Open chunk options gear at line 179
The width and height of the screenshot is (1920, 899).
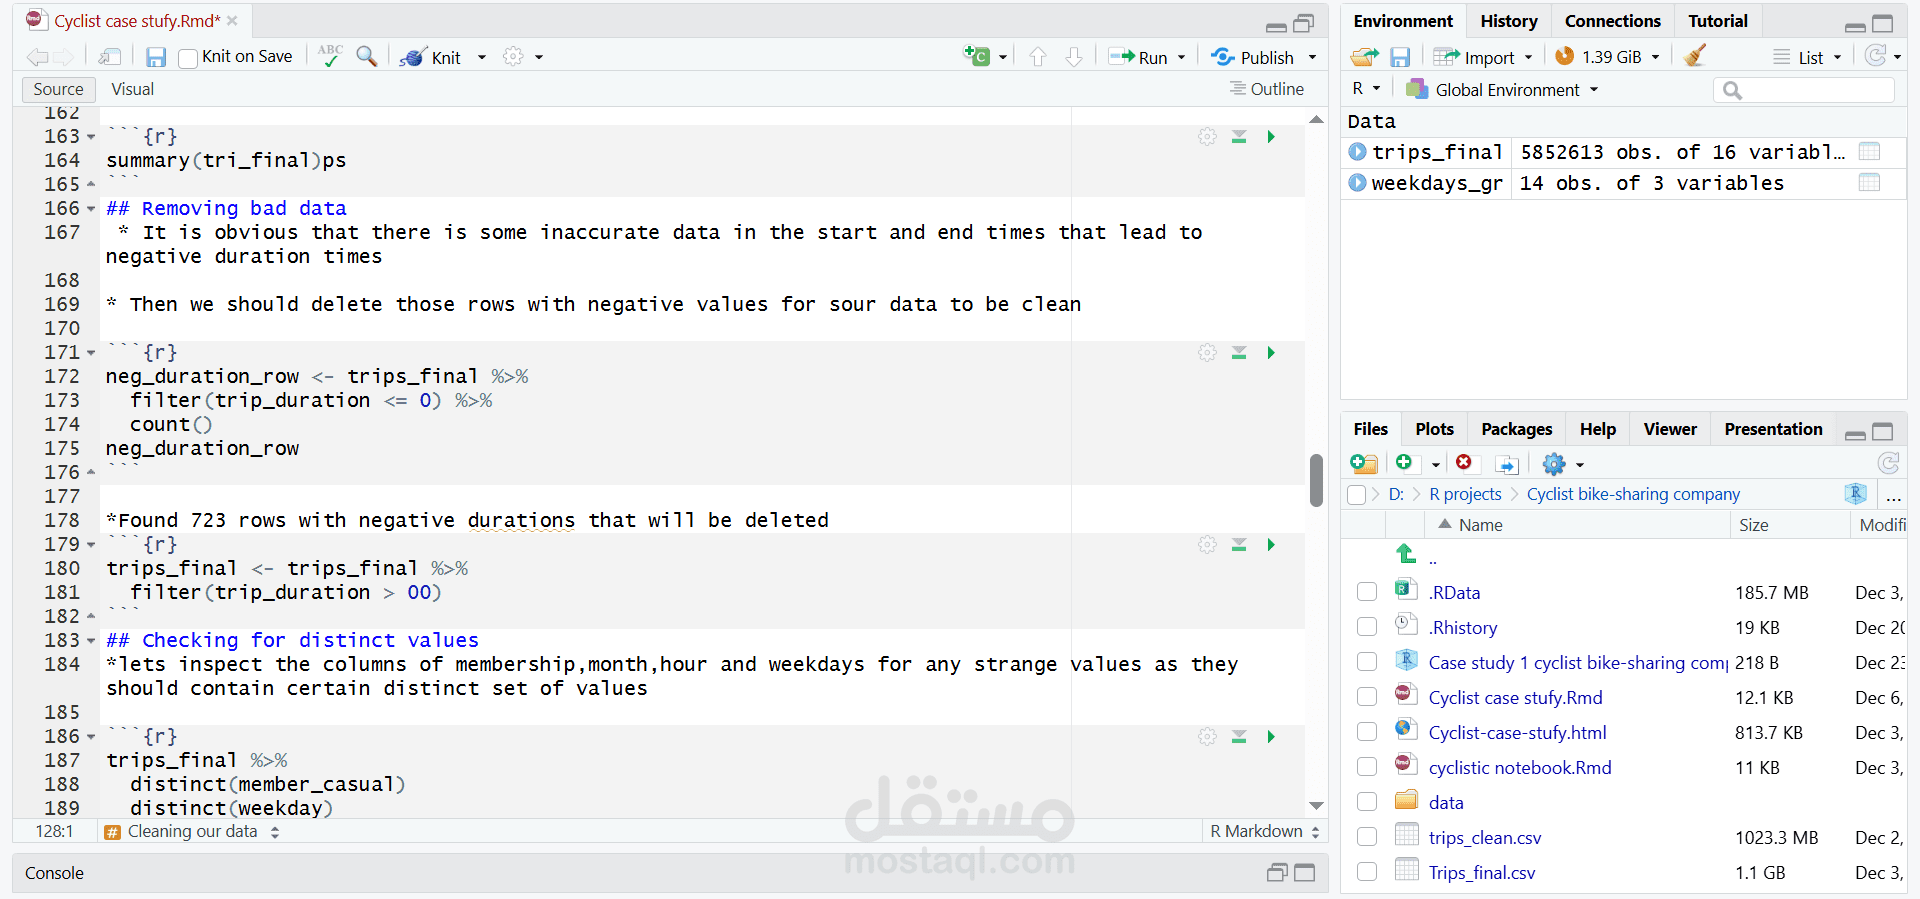(1208, 545)
